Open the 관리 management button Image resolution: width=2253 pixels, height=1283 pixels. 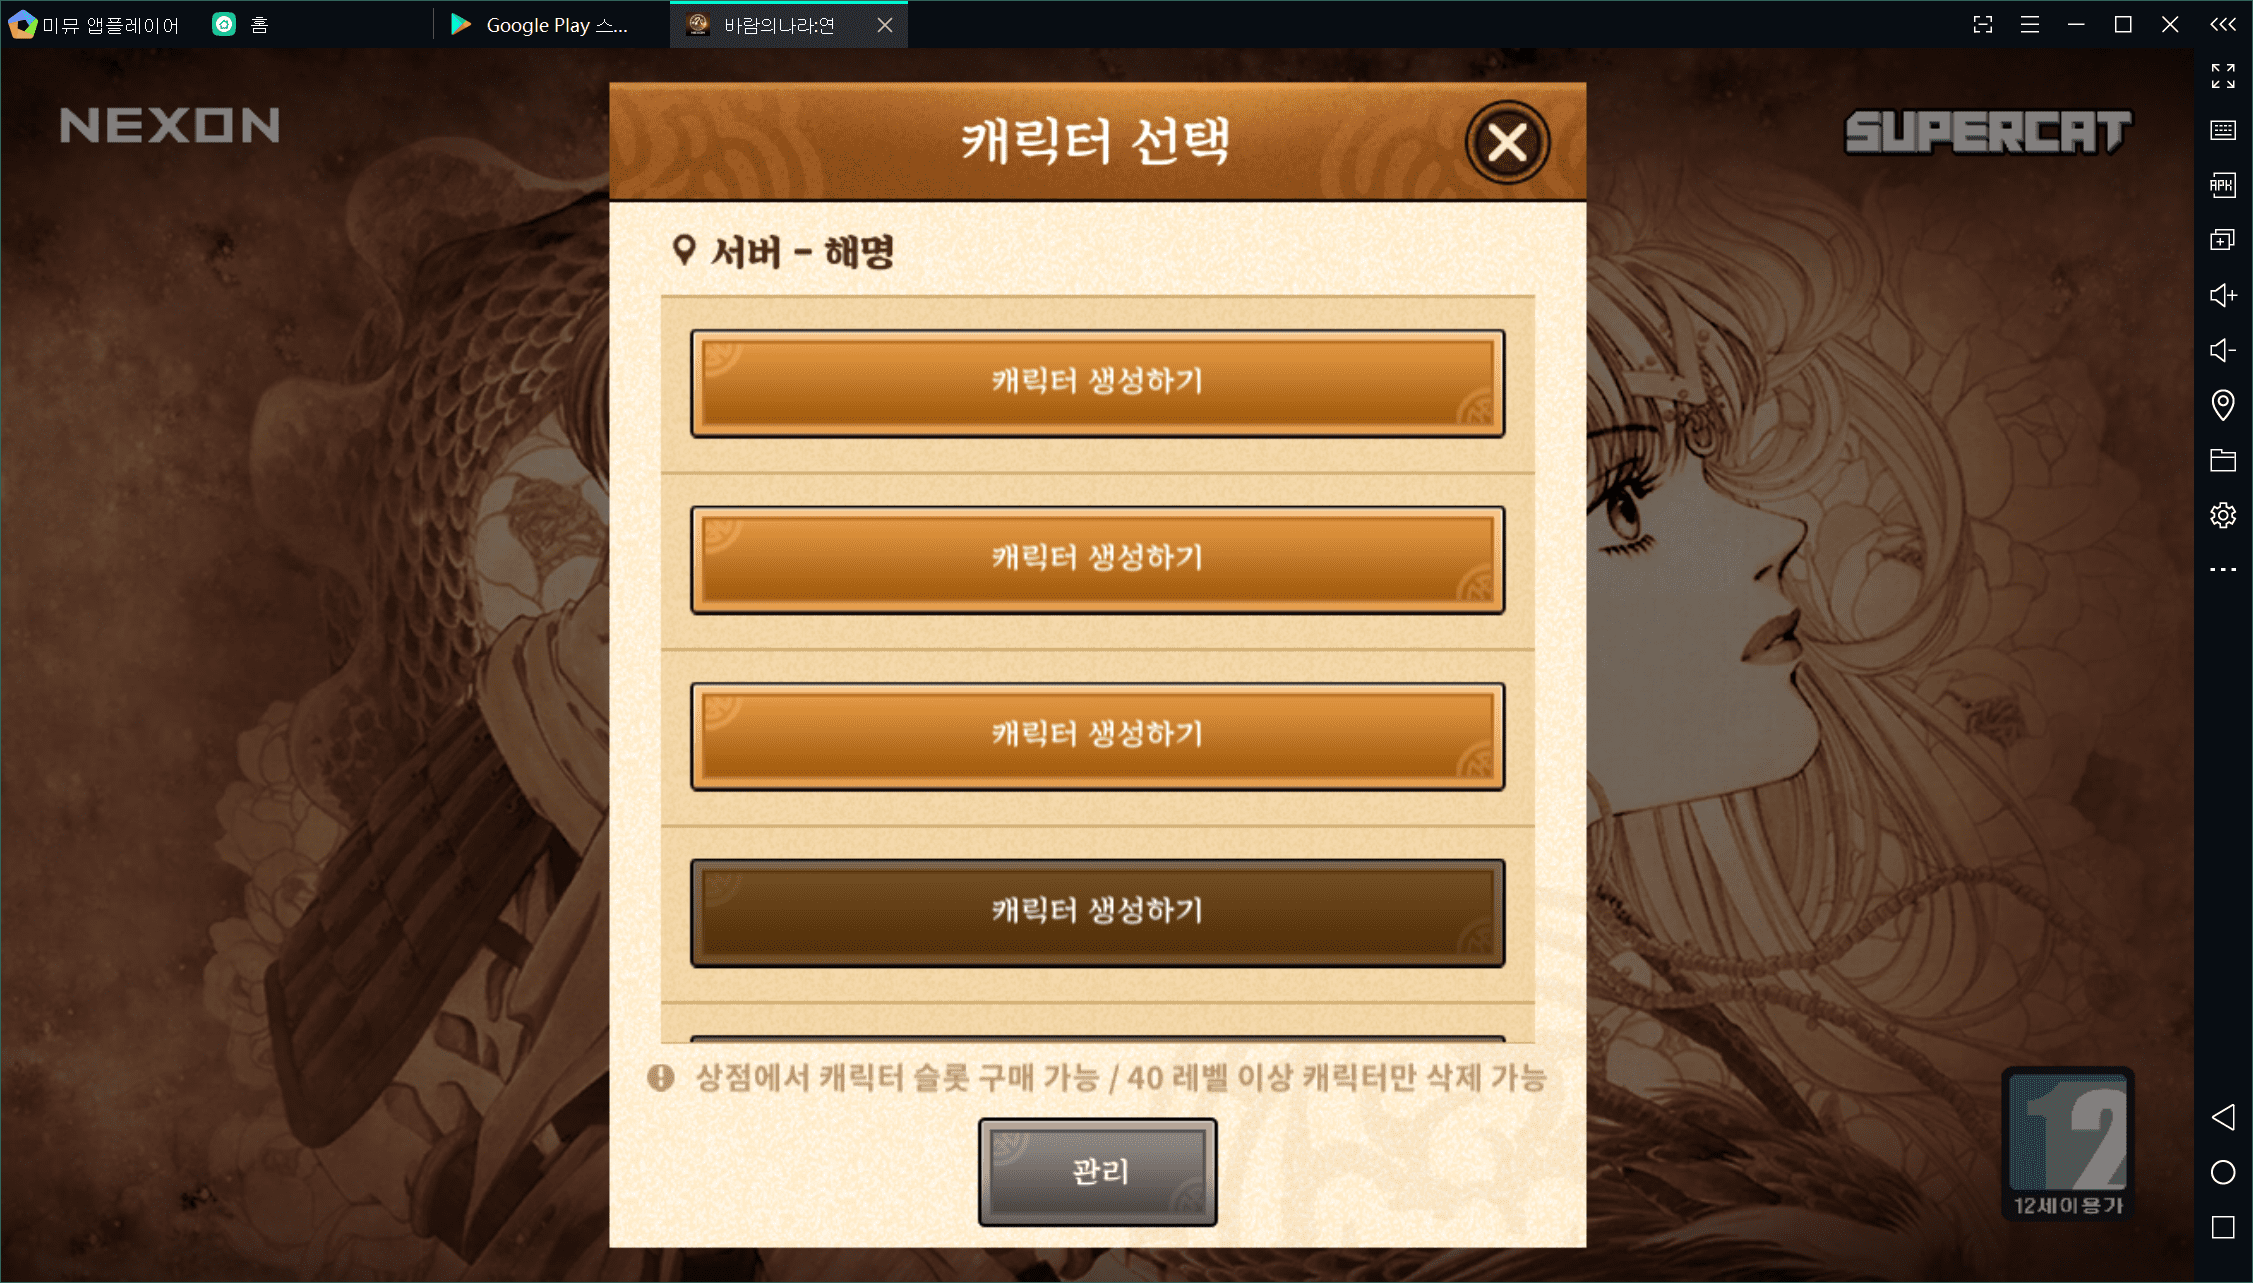(x=1097, y=1172)
